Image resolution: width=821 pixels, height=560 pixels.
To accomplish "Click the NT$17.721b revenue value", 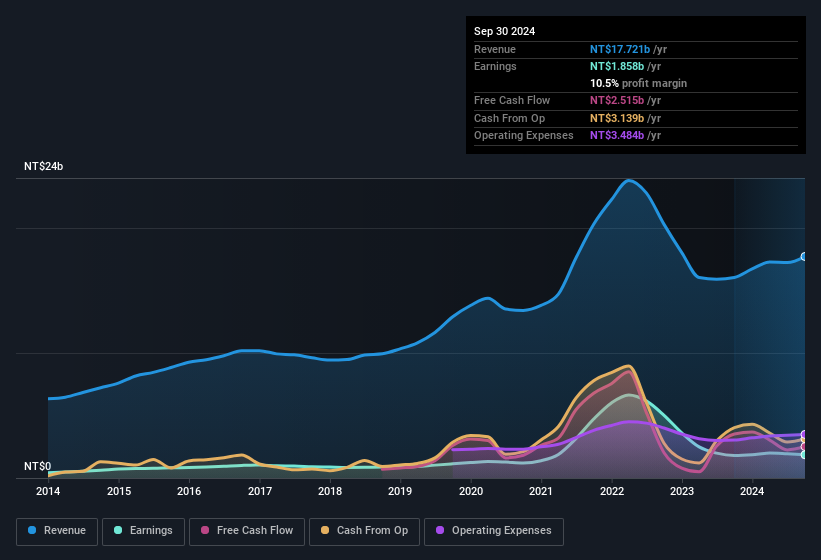I will click(620, 49).
